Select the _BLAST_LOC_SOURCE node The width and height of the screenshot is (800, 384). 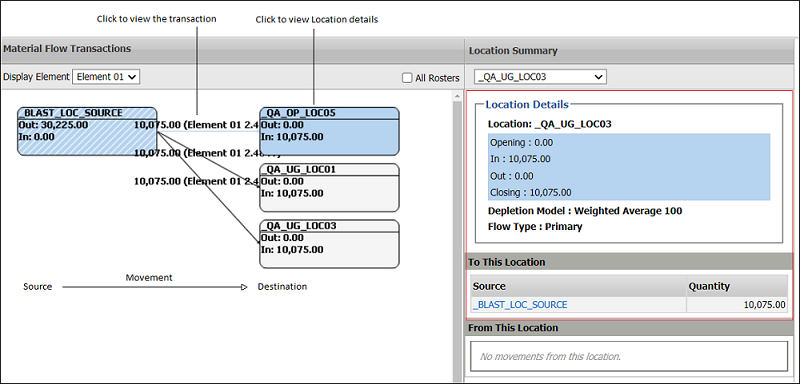click(87, 131)
